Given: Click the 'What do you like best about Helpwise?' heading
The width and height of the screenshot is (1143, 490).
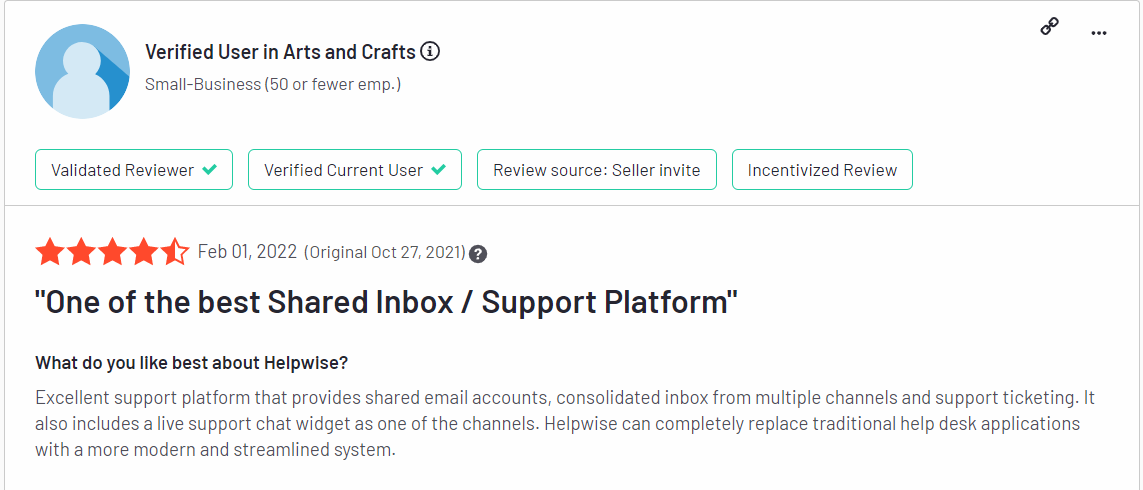Looking at the screenshot, I should coord(192,362).
